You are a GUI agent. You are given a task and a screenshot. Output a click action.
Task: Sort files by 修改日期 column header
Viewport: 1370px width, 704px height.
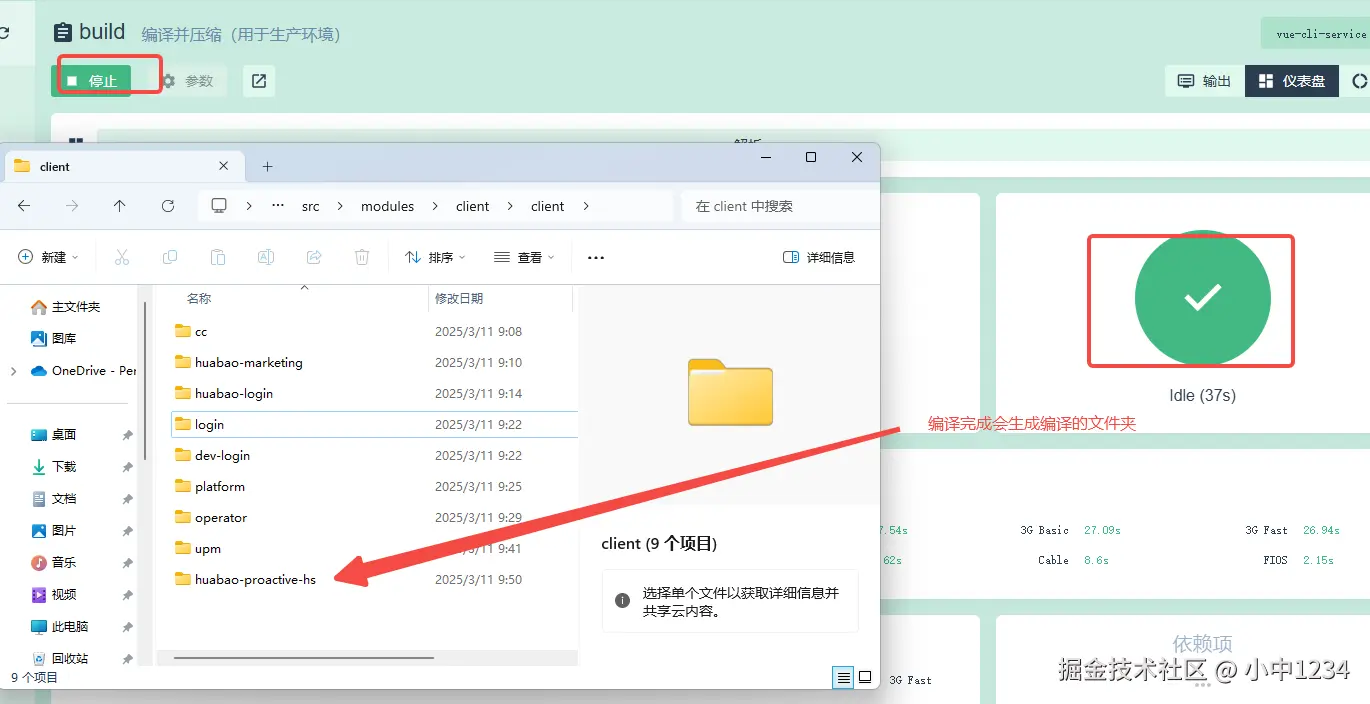coord(459,298)
